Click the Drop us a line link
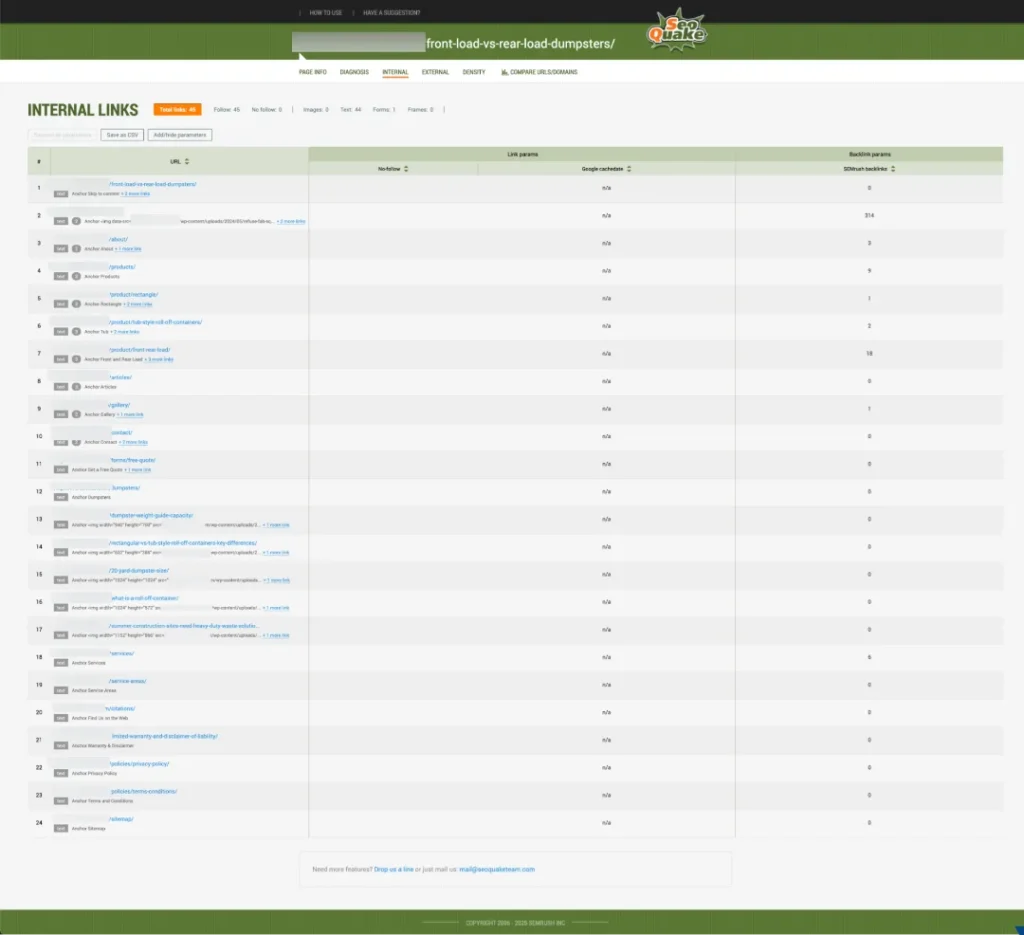This screenshot has width=1024, height=935. click(394, 870)
